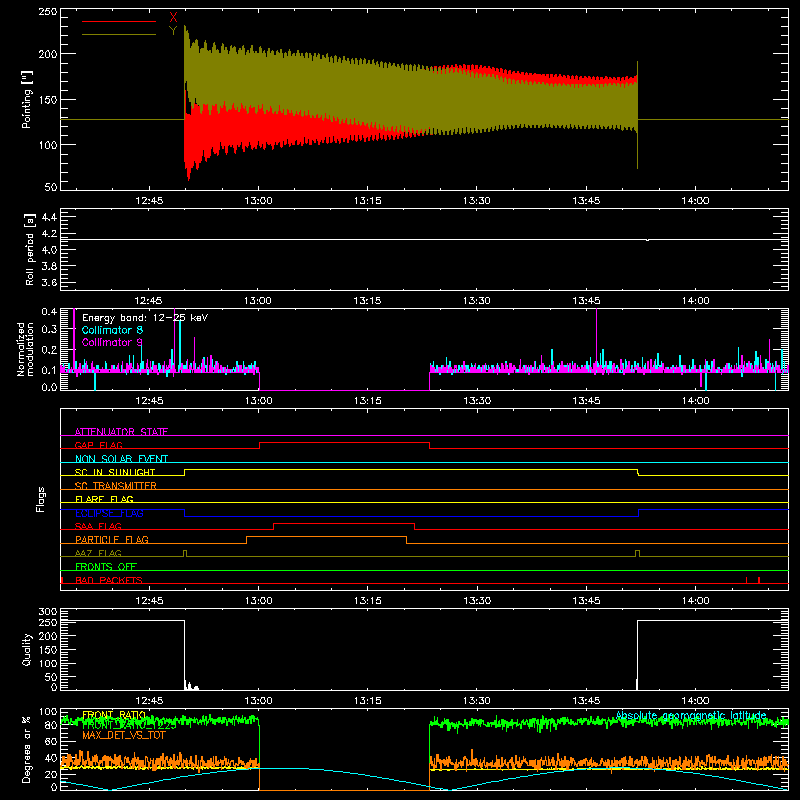Click the raised GAP_FLAG step segment
This screenshot has width=800, height=800.
coord(344,443)
